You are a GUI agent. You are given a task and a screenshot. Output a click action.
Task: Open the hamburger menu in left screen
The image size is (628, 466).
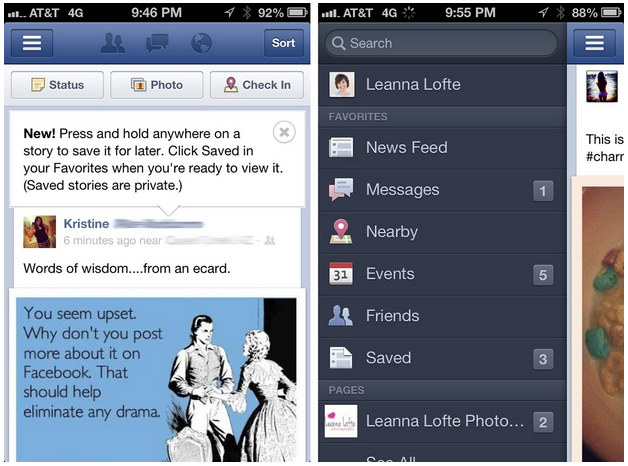(32, 43)
